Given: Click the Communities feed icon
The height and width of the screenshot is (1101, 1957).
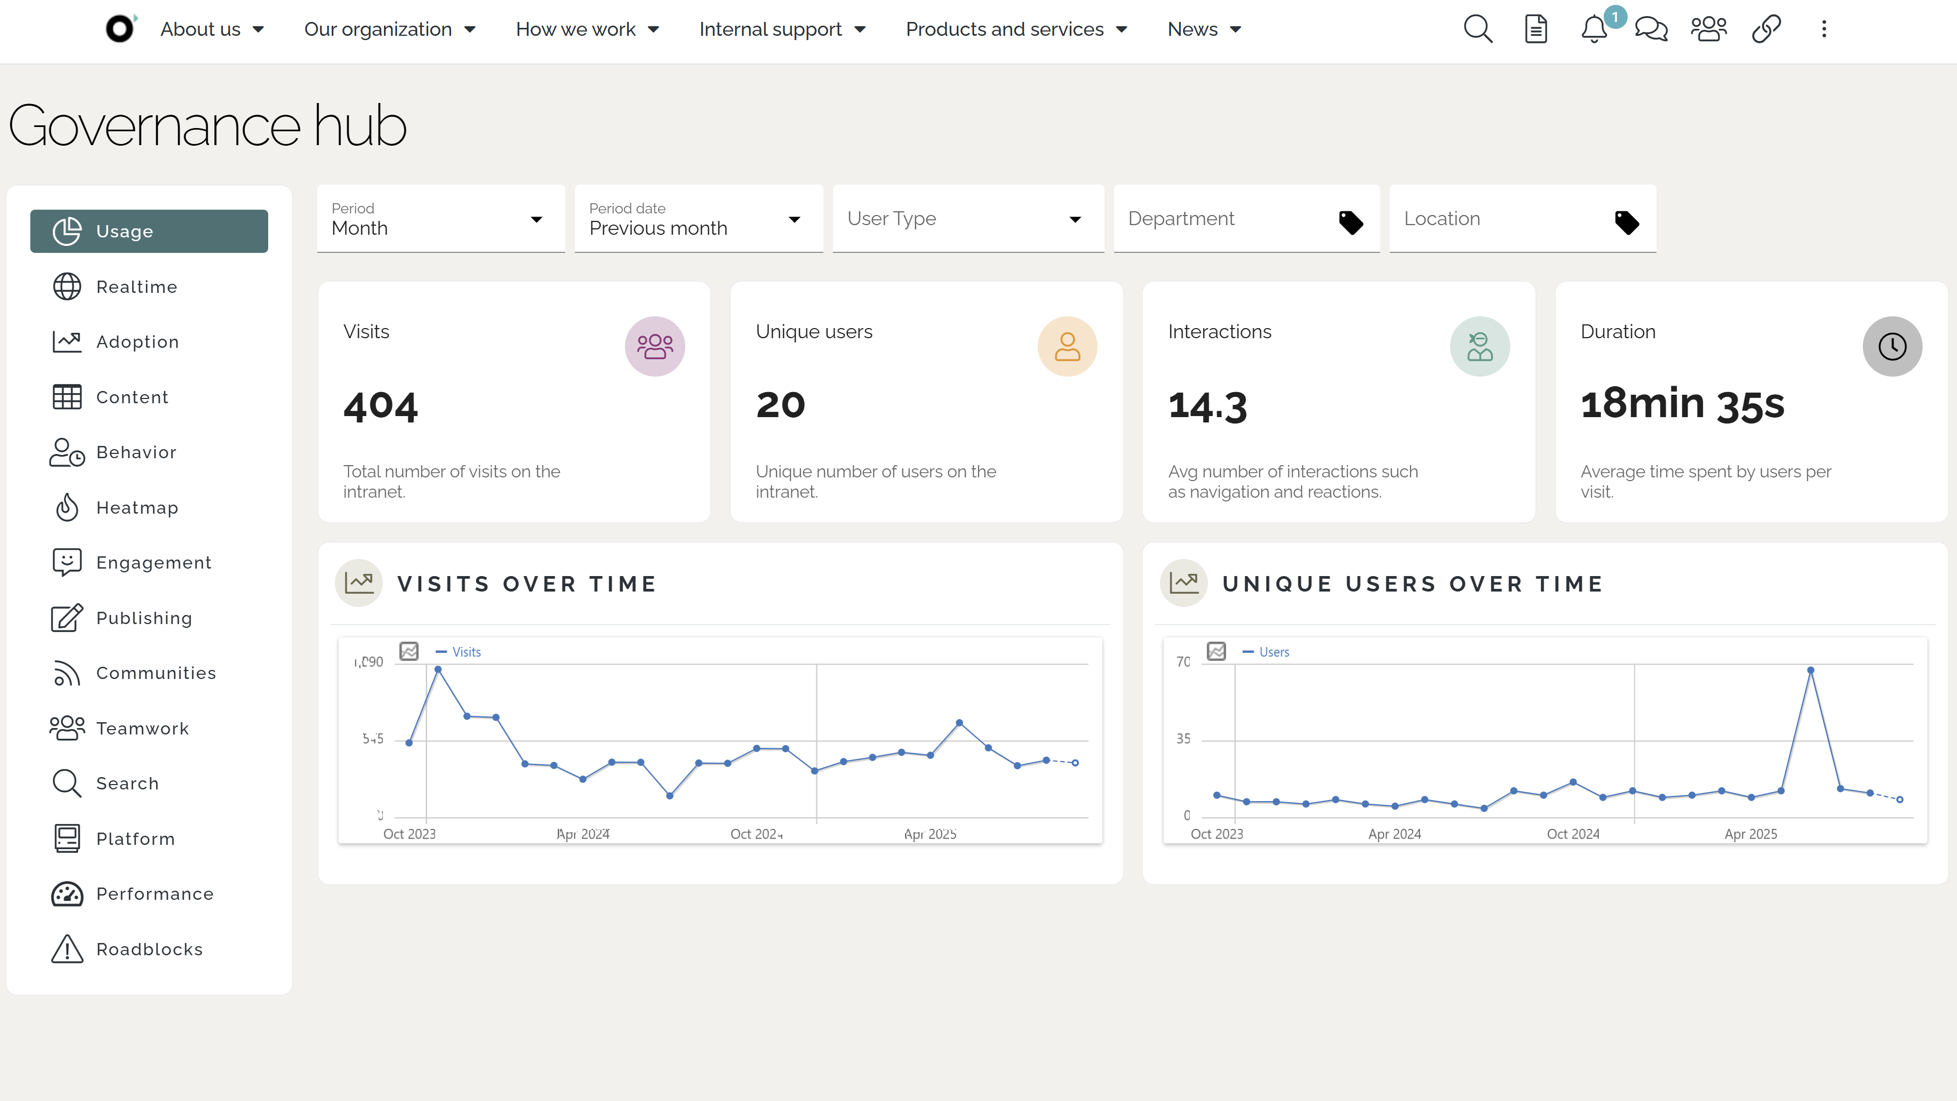Looking at the screenshot, I should click(67, 673).
